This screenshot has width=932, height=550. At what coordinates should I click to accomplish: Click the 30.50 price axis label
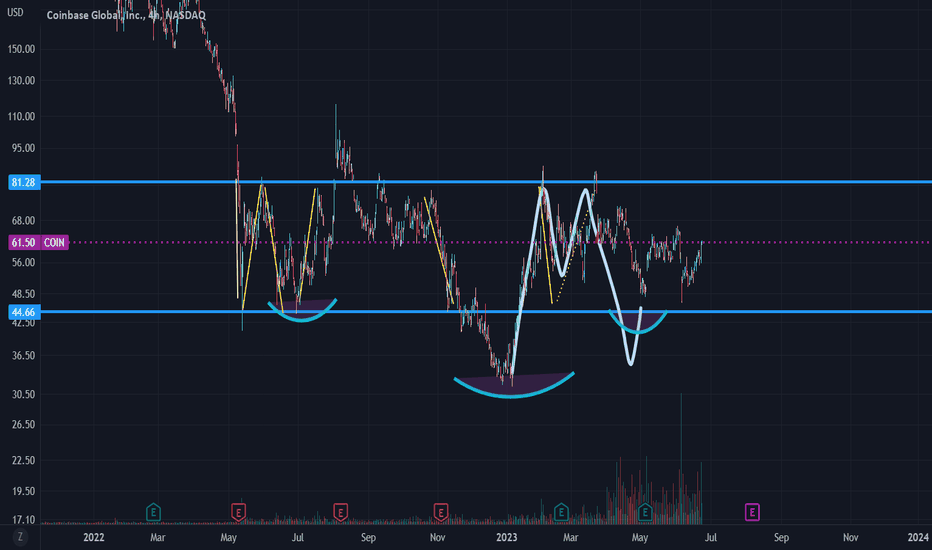[x=23, y=394]
